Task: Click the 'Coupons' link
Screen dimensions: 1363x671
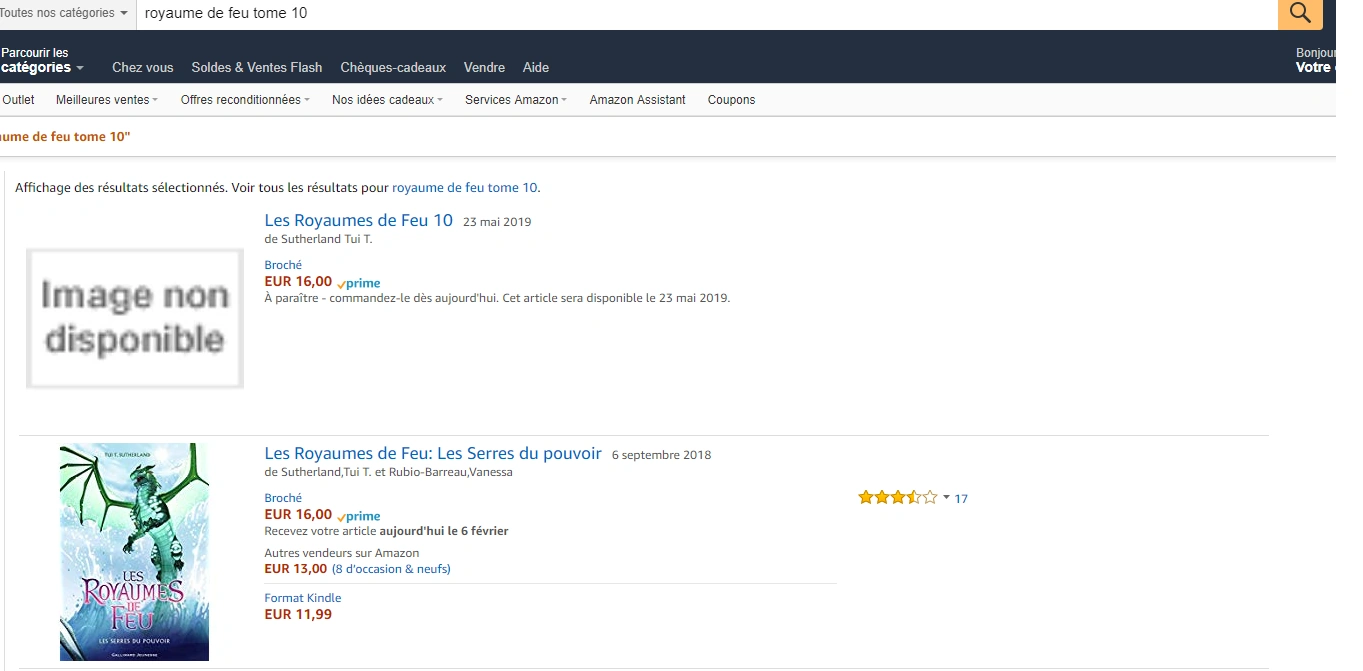Action: click(731, 100)
